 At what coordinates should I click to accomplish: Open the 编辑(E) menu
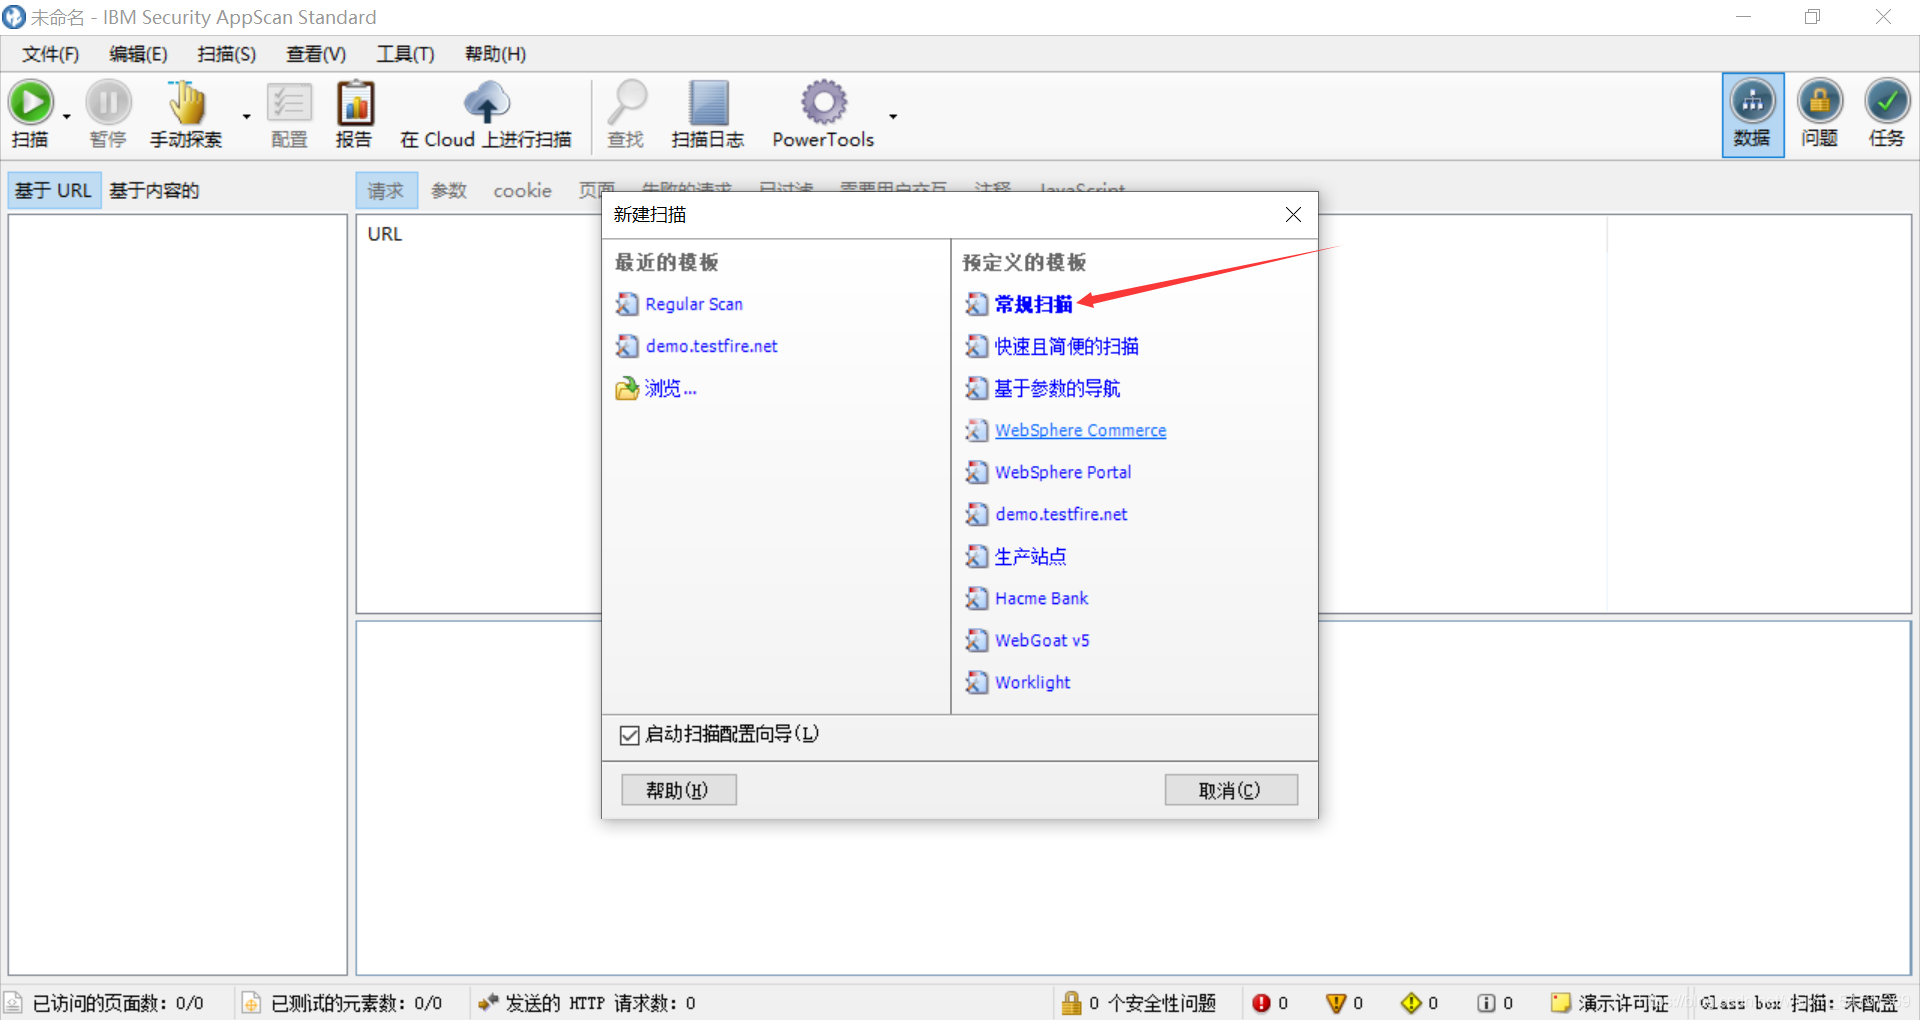click(138, 54)
